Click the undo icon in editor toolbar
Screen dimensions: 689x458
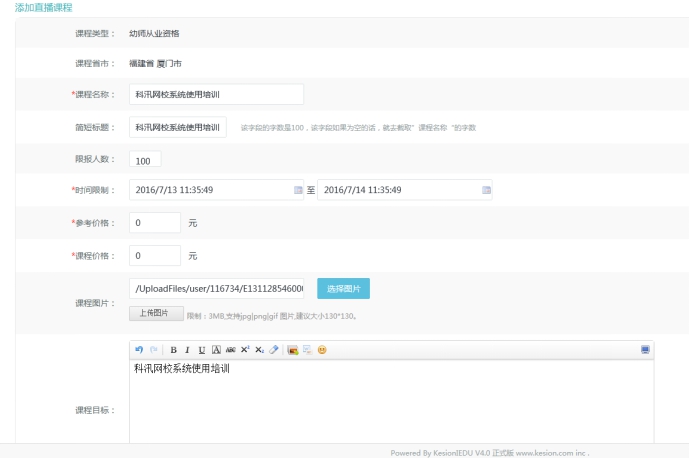(139, 350)
